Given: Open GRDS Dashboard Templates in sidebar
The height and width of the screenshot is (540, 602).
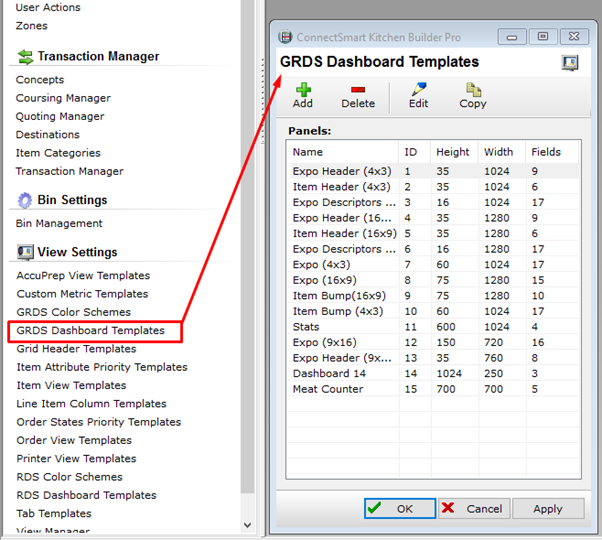Looking at the screenshot, I should click(90, 331).
